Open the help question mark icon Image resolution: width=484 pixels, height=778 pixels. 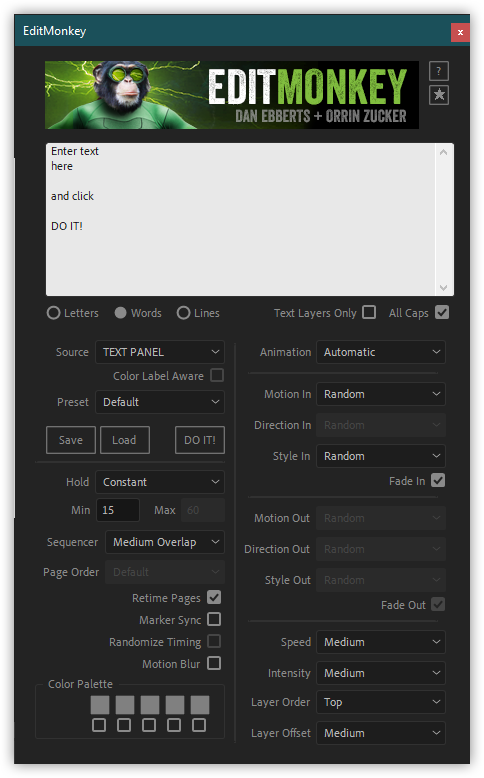(439, 71)
